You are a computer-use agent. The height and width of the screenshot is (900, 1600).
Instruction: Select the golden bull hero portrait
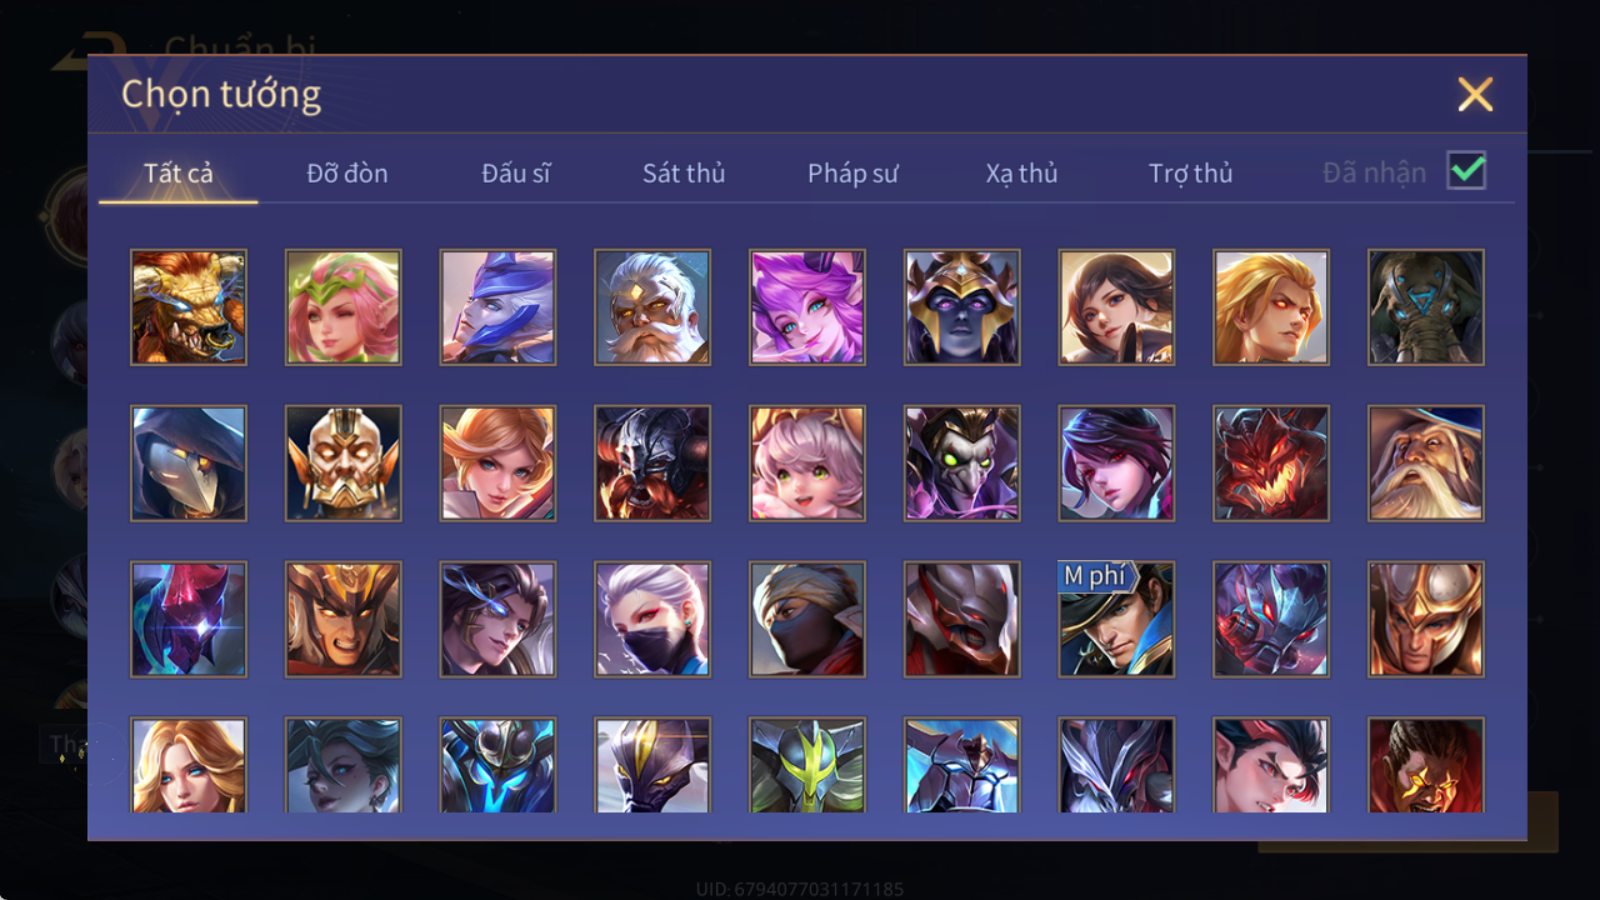coord(188,307)
